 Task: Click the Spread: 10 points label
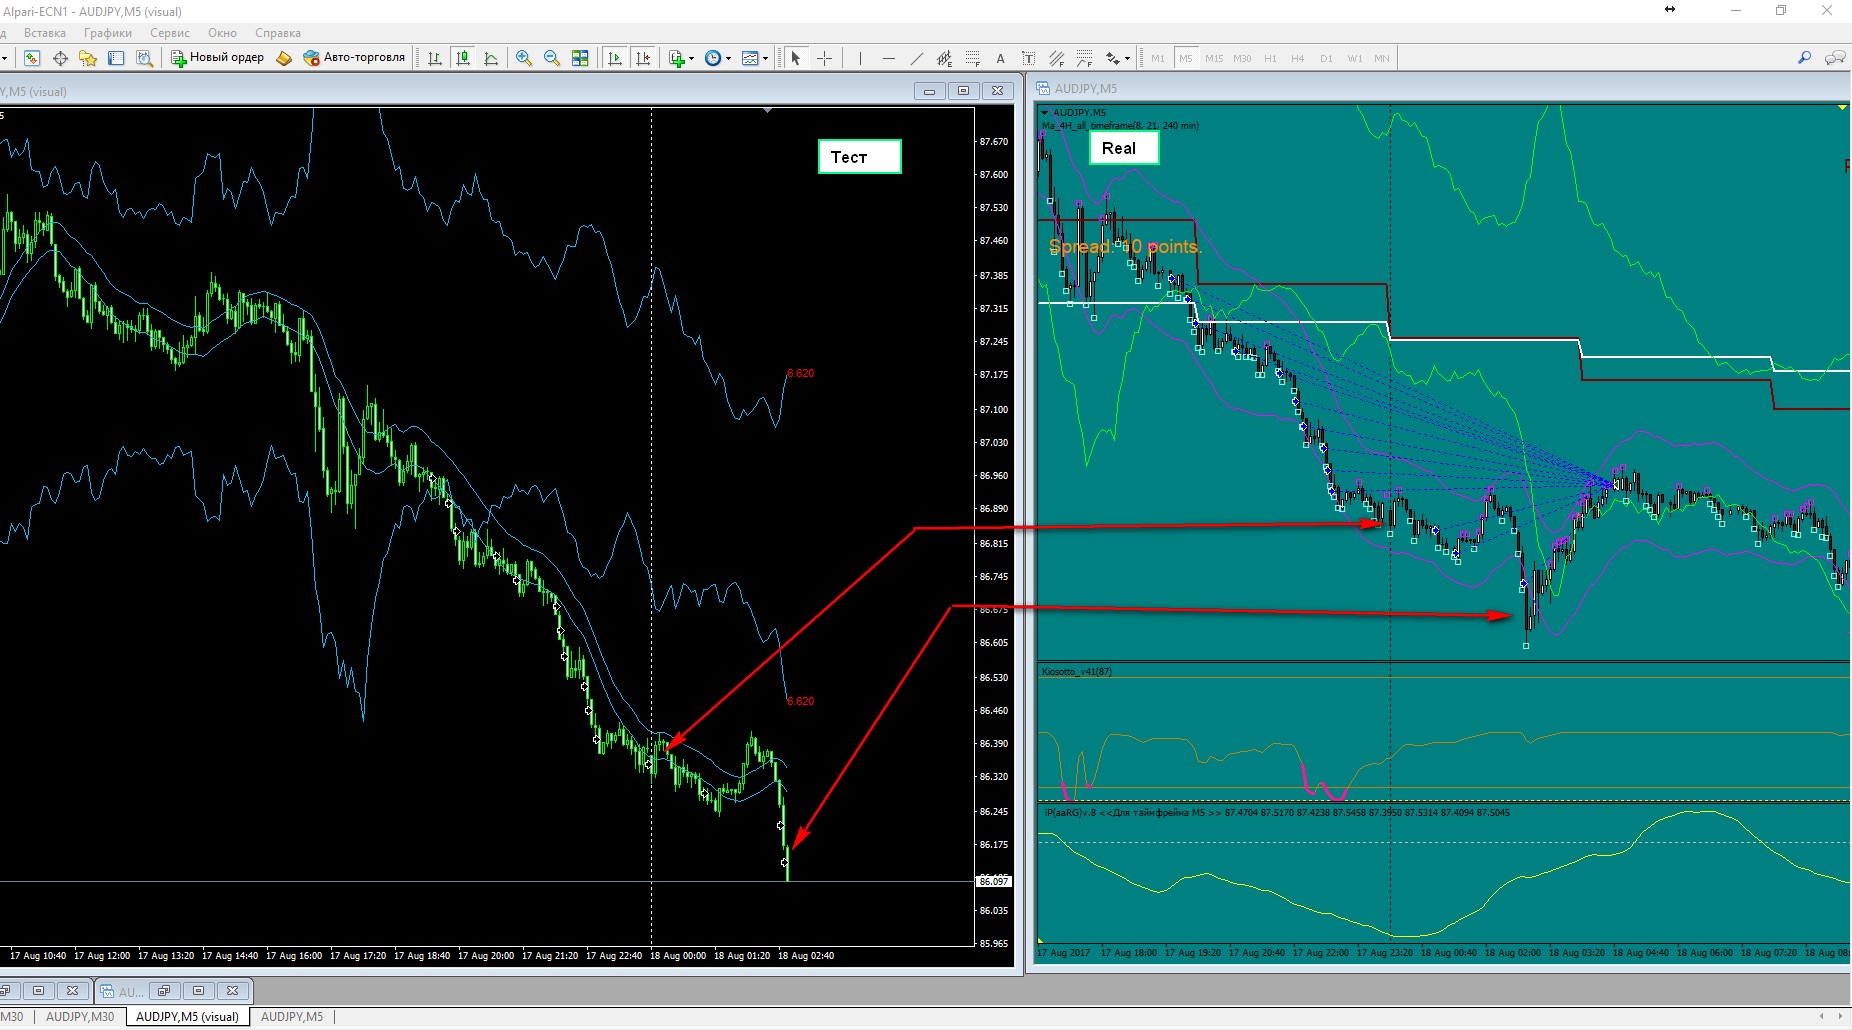click(1124, 247)
